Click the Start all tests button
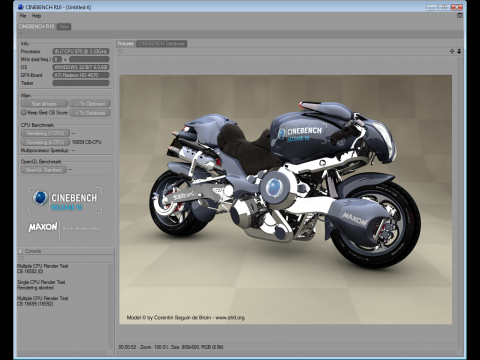 point(44,104)
